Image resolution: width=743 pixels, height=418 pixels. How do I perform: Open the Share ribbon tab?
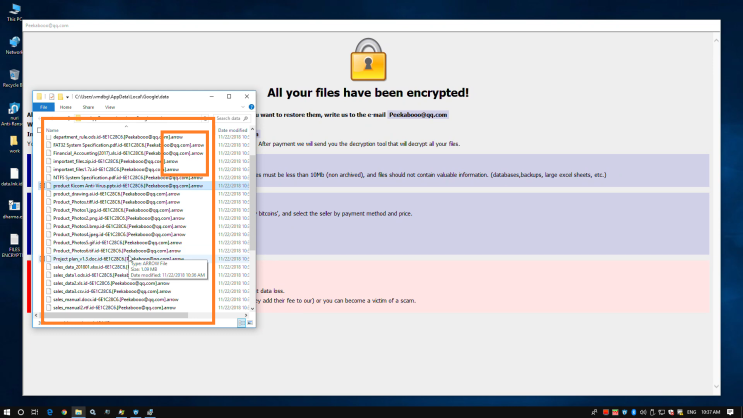(x=88, y=107)
